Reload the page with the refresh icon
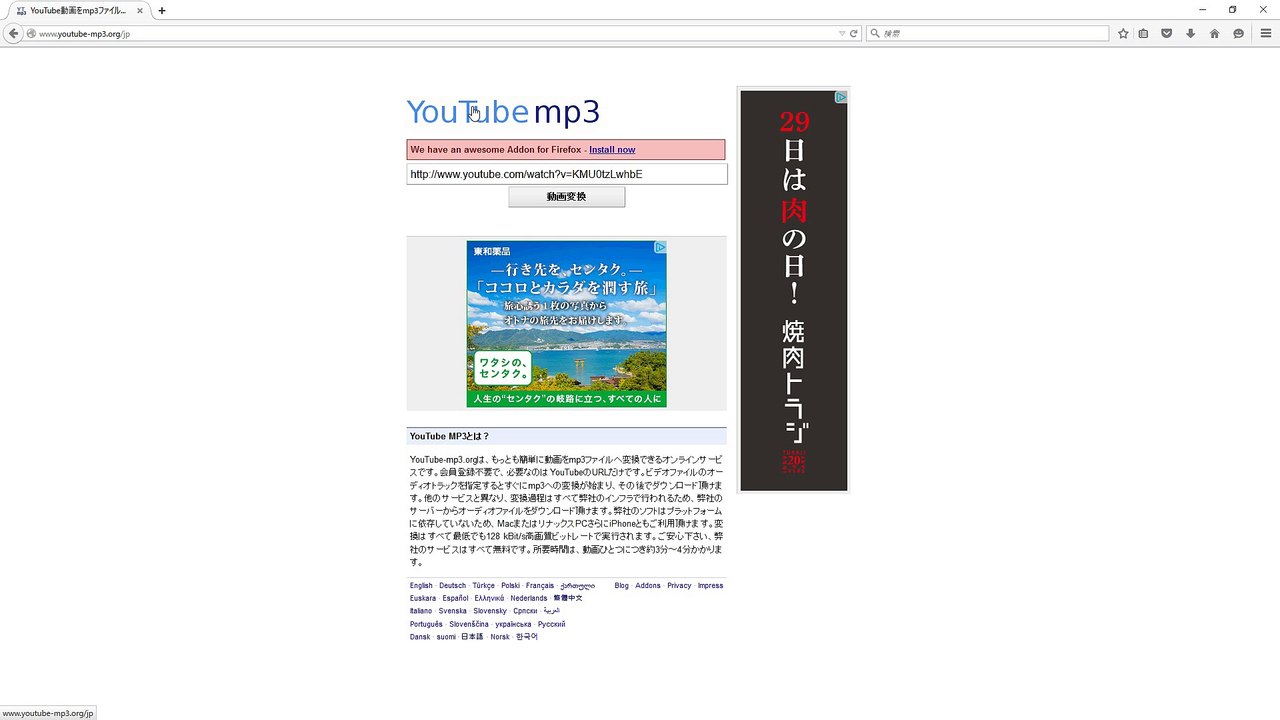1280x720 pixels. click(854, 33)
